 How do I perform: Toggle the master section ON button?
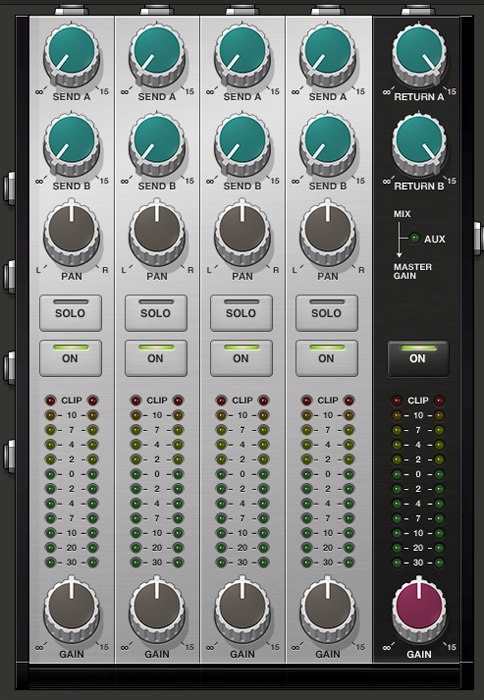tap(418, 358)
